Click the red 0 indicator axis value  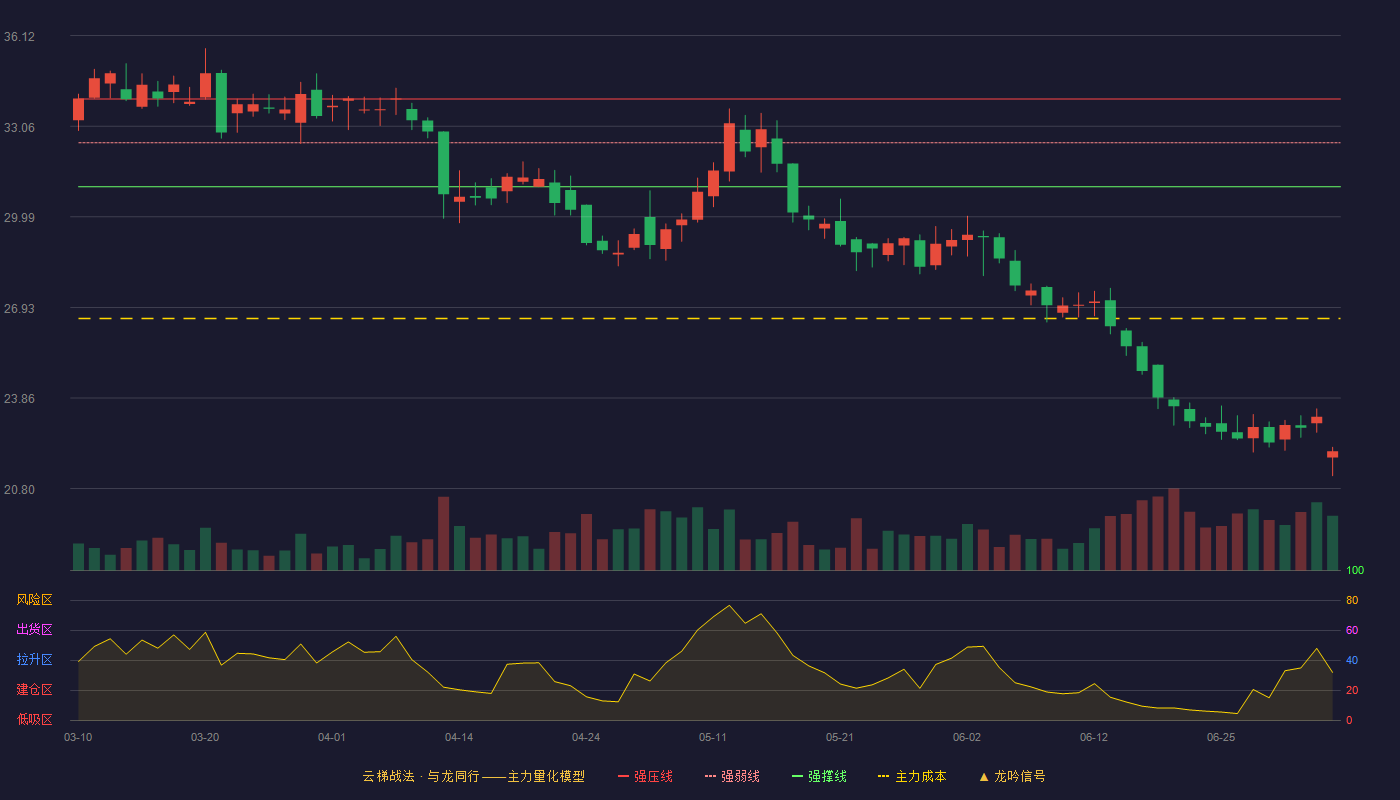tap(1349, 720)
